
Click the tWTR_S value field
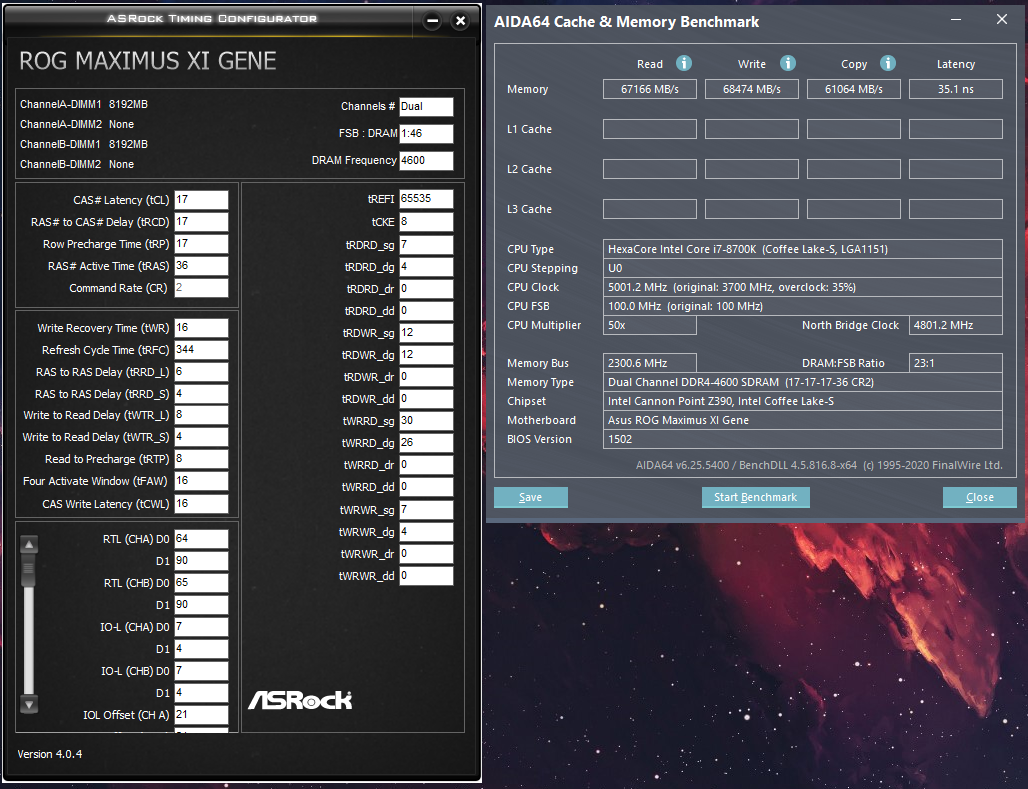[x=201, y=437]
